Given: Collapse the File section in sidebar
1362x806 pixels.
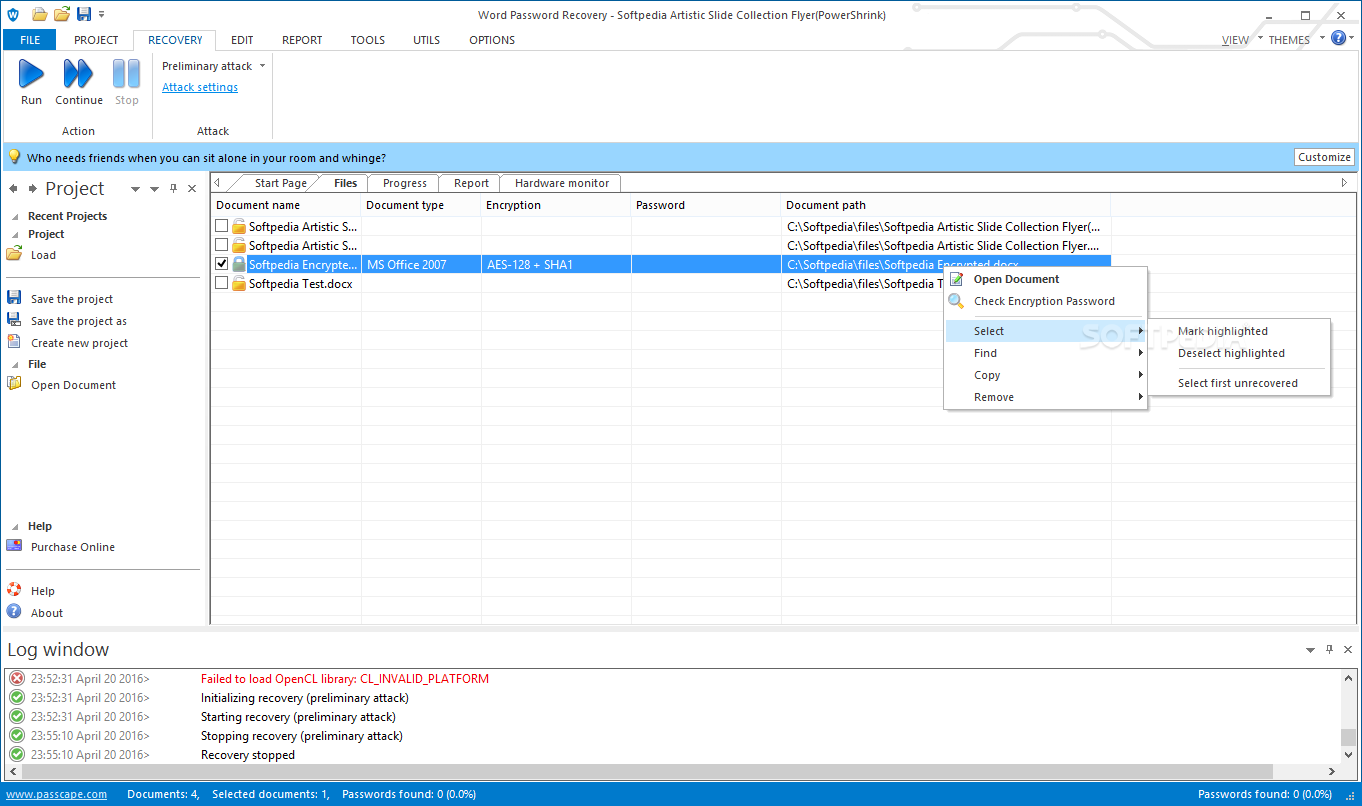Looking at the screenshot, I should click(x=15, y=364).
